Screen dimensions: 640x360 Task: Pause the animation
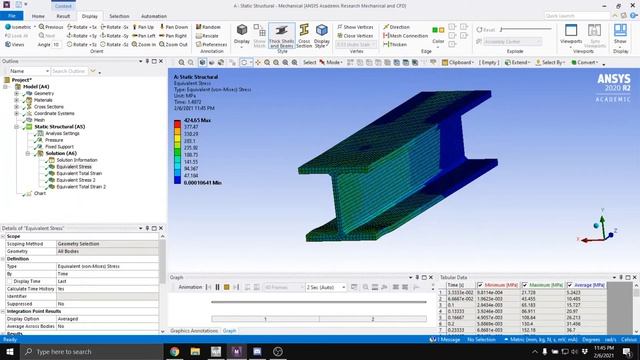(x=218, y=287)
